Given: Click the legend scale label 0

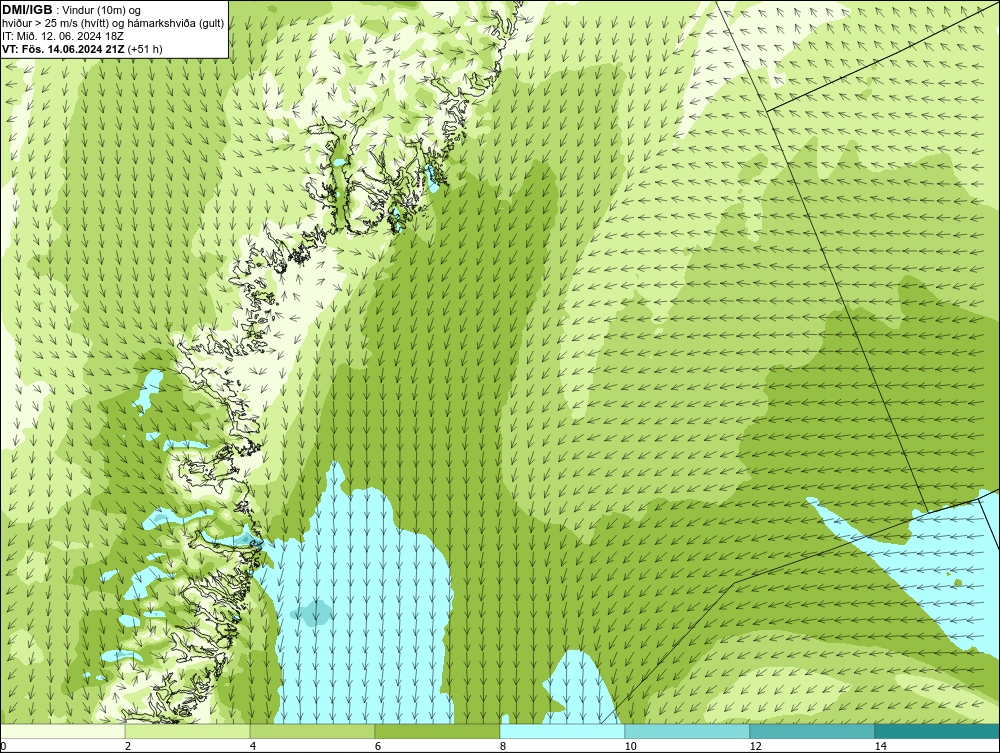Looking at the screenshot, I should (x=3, y=747).
